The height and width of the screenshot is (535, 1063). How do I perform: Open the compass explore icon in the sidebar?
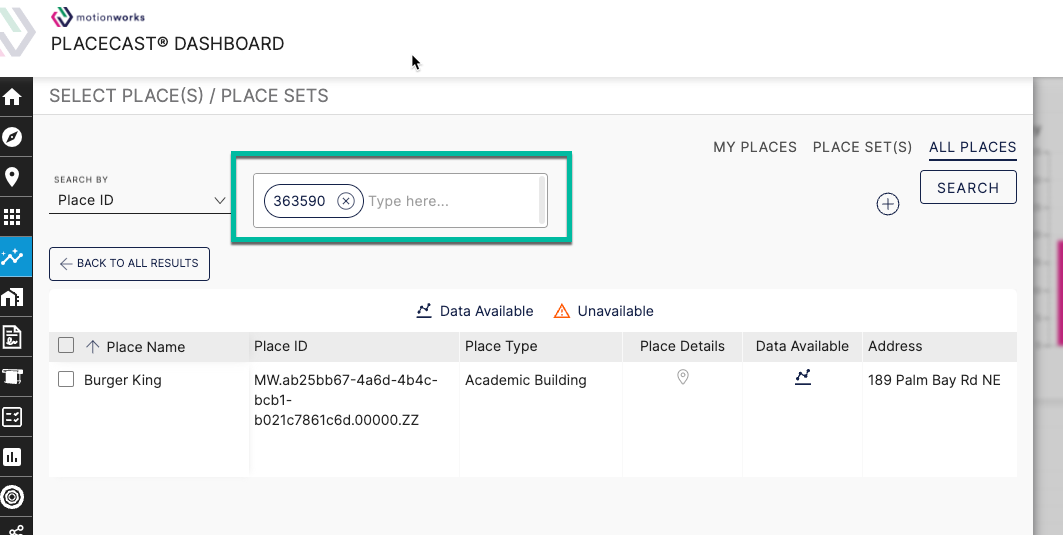12,137
